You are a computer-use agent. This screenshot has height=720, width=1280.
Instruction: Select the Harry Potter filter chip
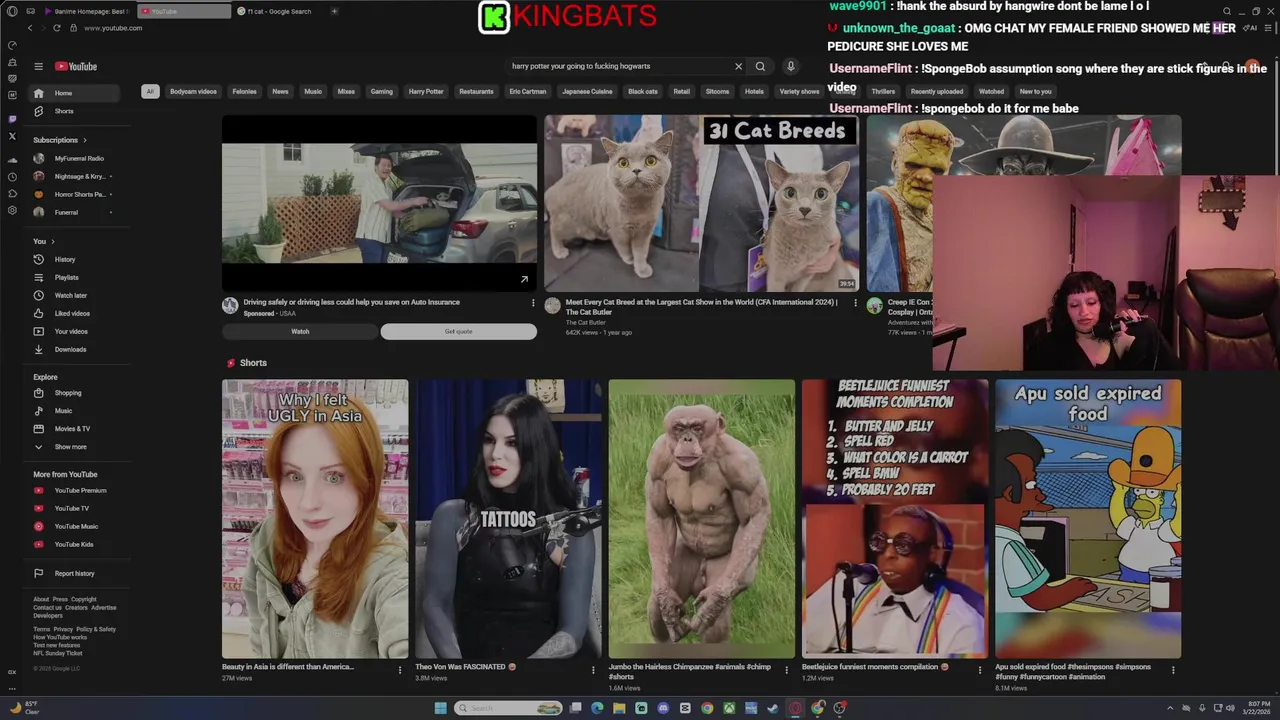tap(426, 91)
